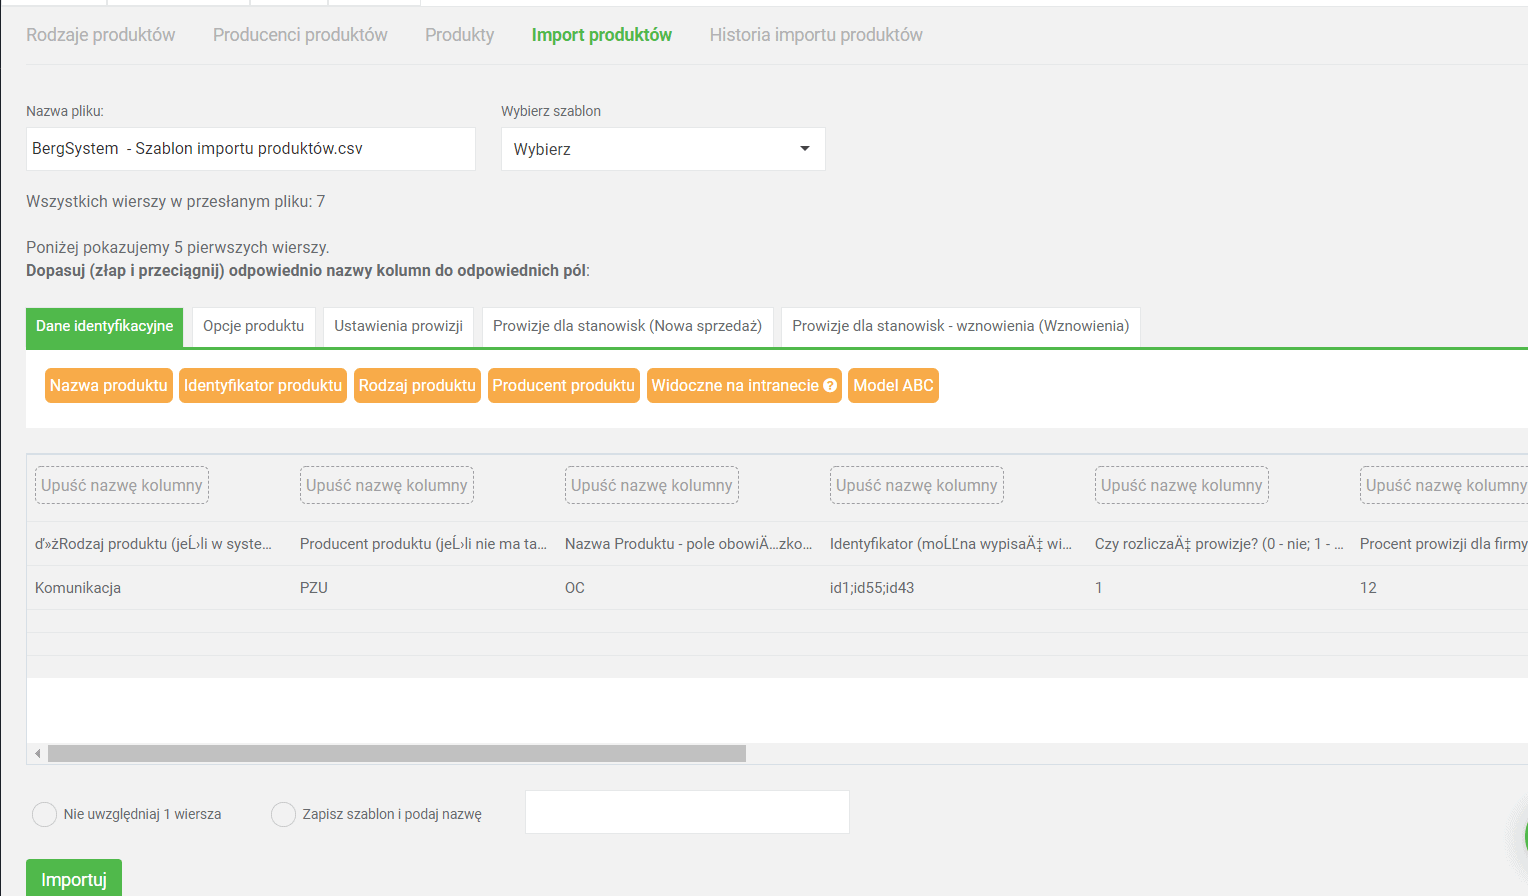Click help icon on Widoczne na intranecie
The height and width of the screenshot is (896, 1528).
coord(830,386)
